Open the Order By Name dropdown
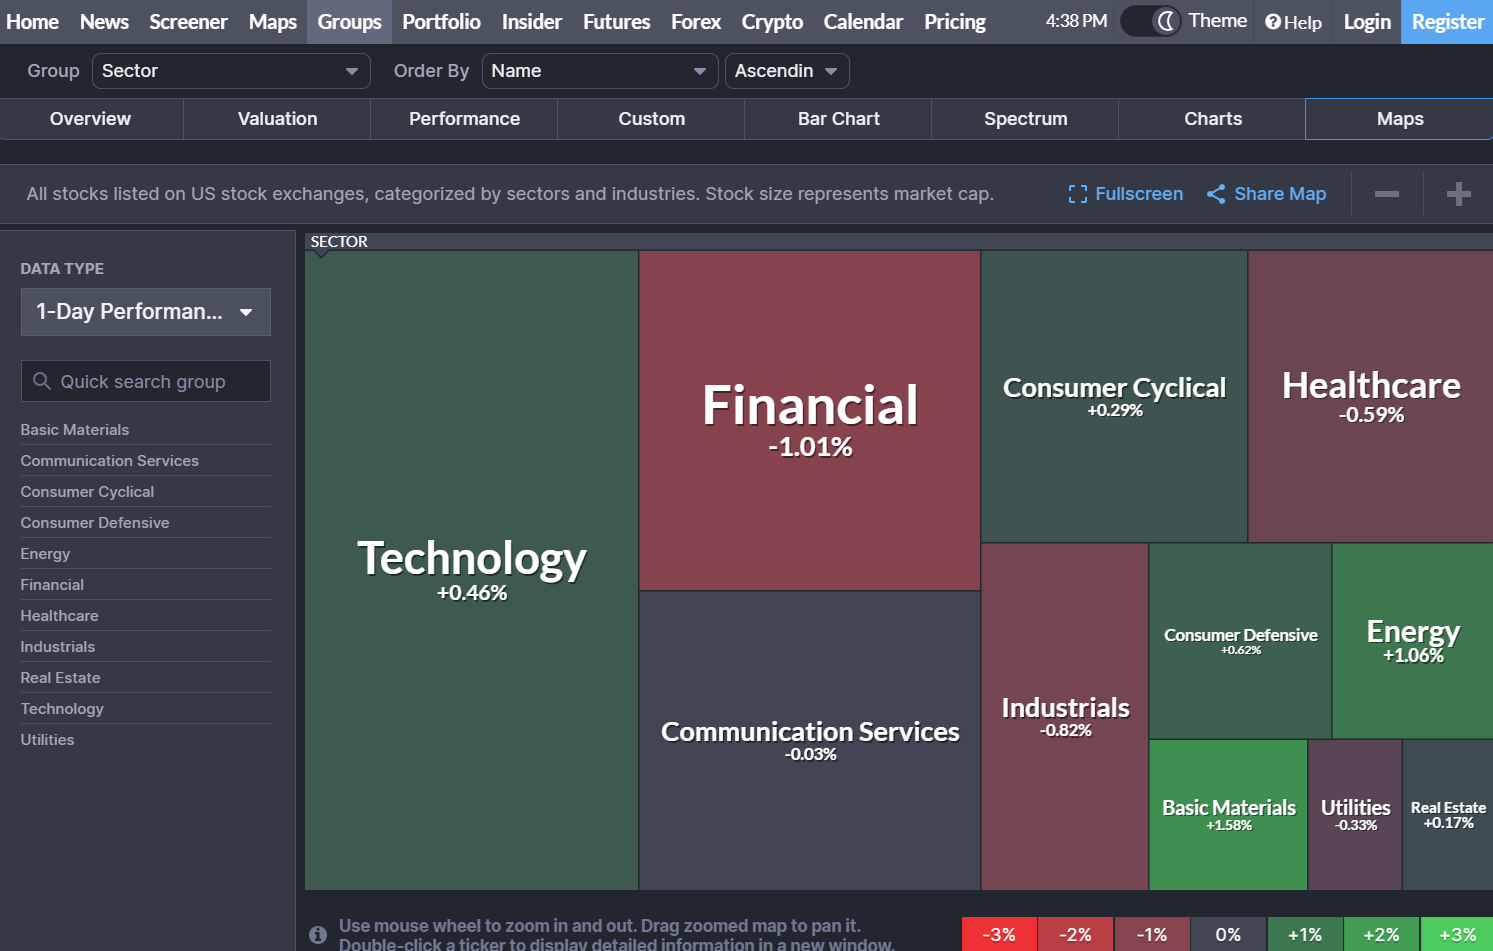This screenshot has width=1493, height=951. pyautogui.click(x=599, y=71)
